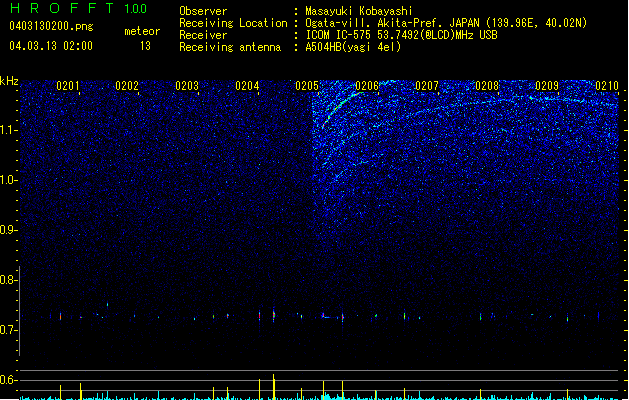Click the 'meteor' label
This screenshot has height=400, width=629.
pos(142,31)
